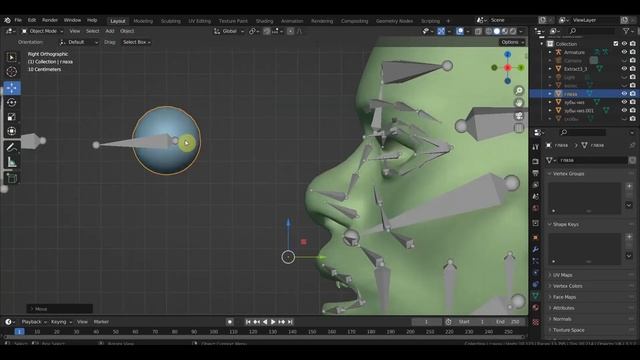Image resolution: width=640 pixels, height=360 pixels.
Task: Switch perspective/orthographic grid icon
Action: click(x=519, y=128)
